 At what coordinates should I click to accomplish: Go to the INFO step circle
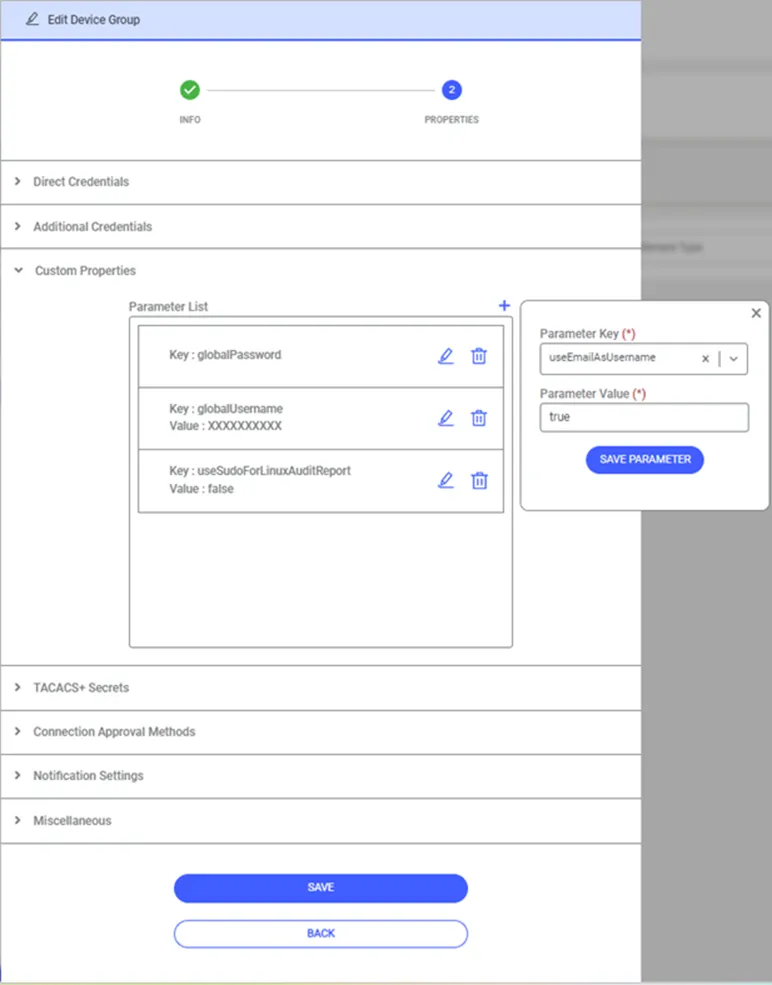point(190,90)
